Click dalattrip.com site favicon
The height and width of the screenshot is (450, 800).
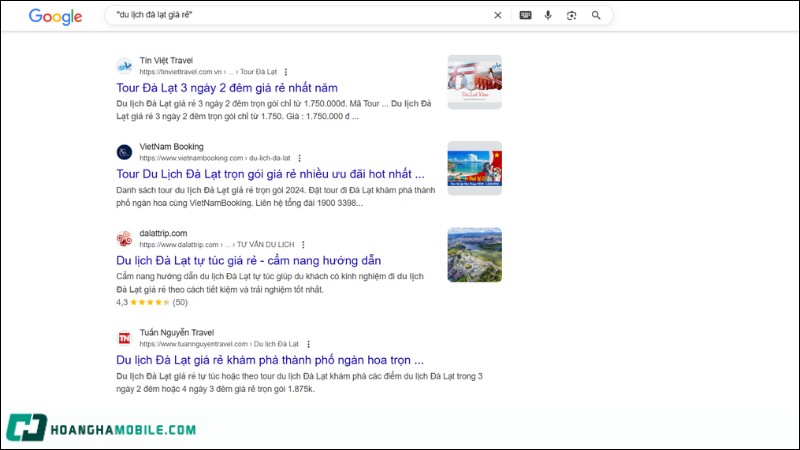pyautogui.click(x=124, y=238)
